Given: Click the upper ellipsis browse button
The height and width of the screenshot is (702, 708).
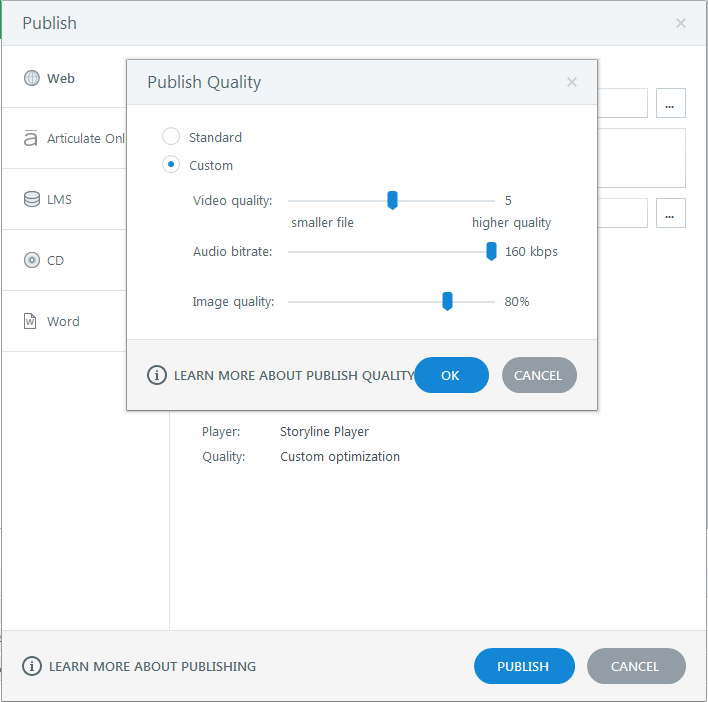Looking at the screenshot, I should coord(671,103).
